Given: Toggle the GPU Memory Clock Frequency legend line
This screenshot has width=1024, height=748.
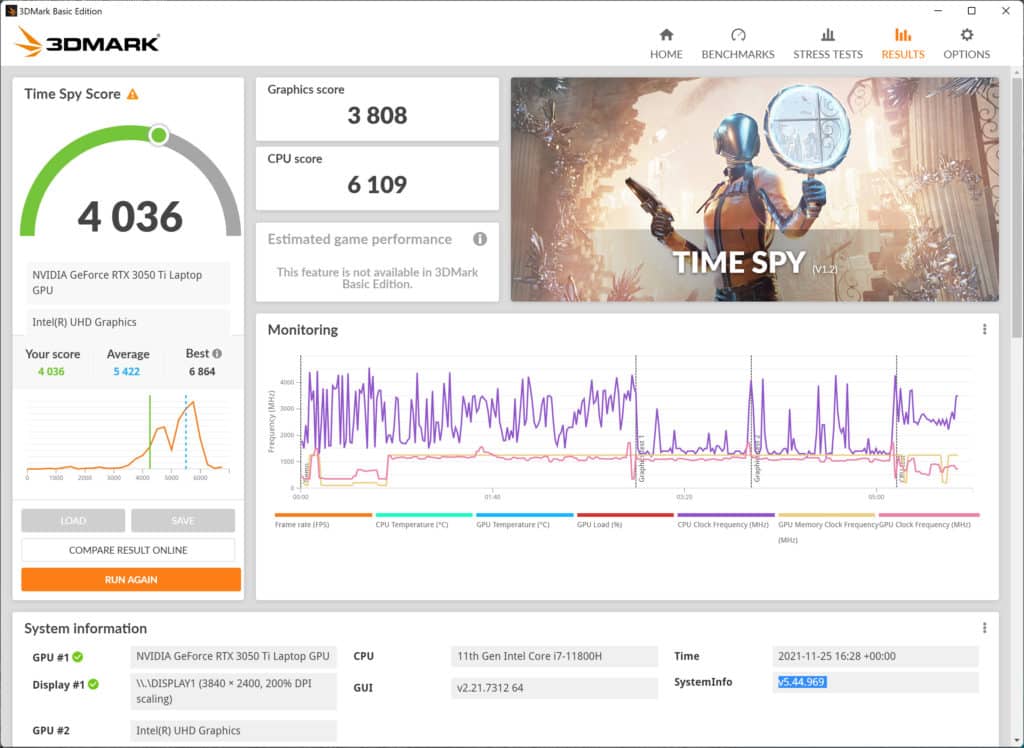Looking at the screenshot, I should click(x=827, y=528).
